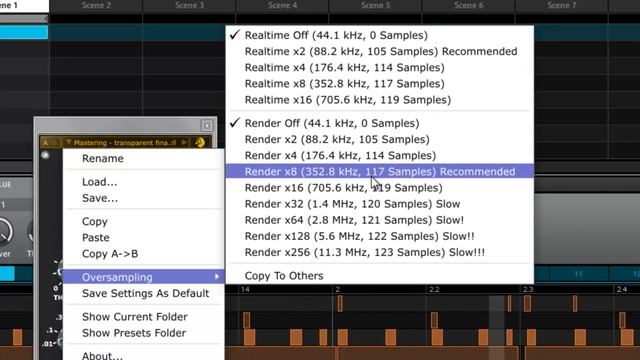Expand the Oversampling submenu
640x360 pixels.
click(x=144, y=277)
